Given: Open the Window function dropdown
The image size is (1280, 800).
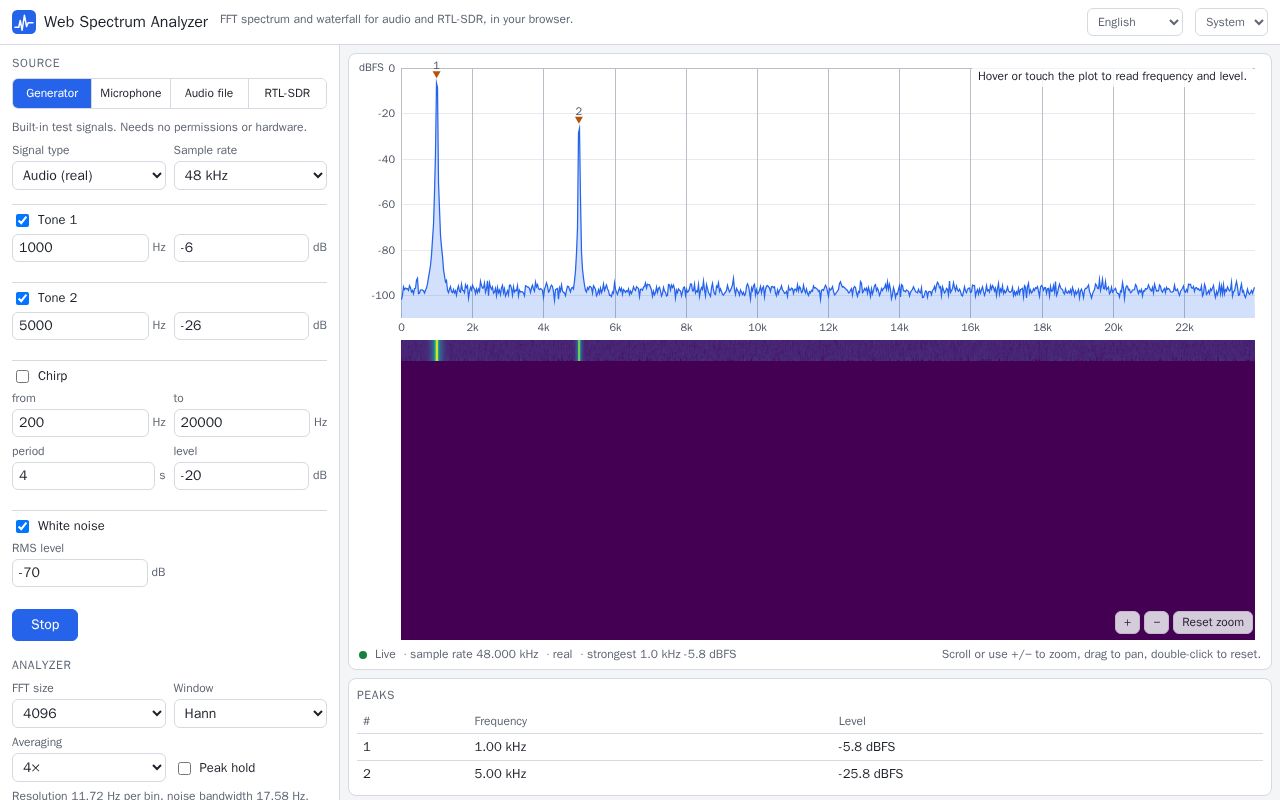Looking at the screenshot, I should [250, 714].
